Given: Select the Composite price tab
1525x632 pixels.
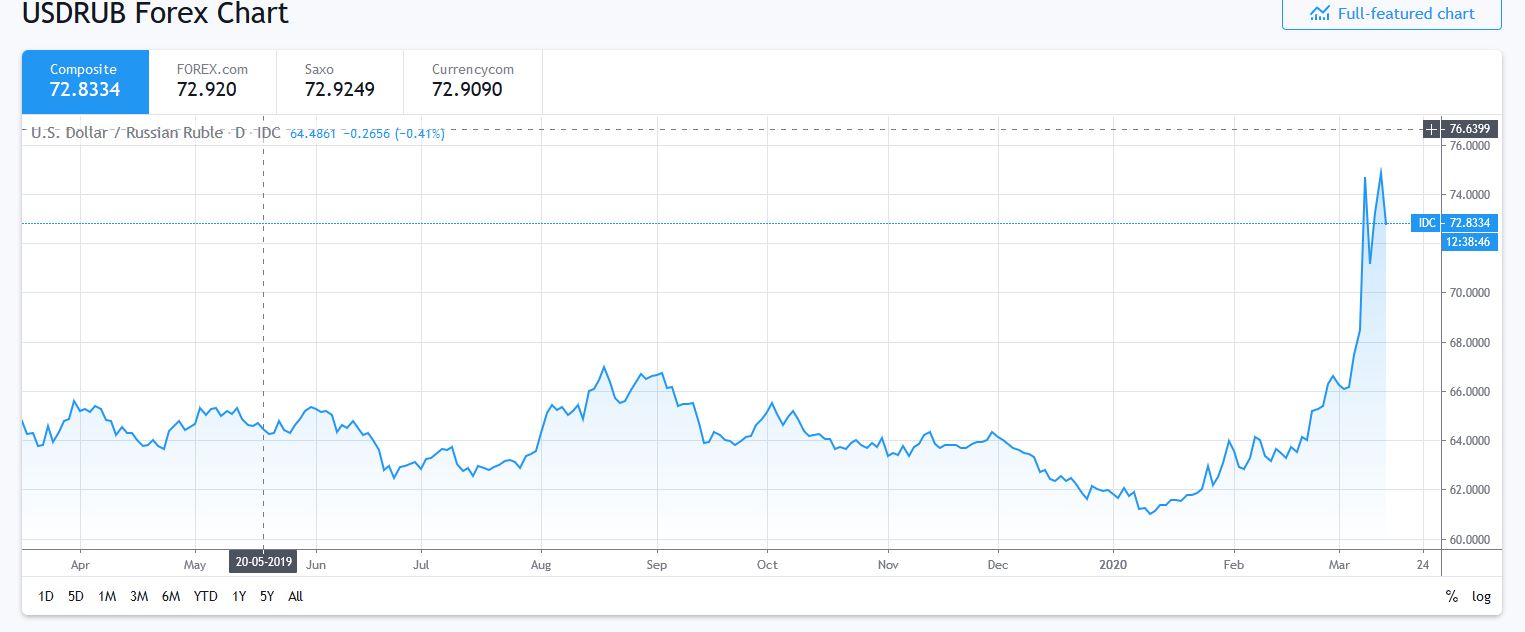Looking at the screenshot, I should click(x=85, y=80).
